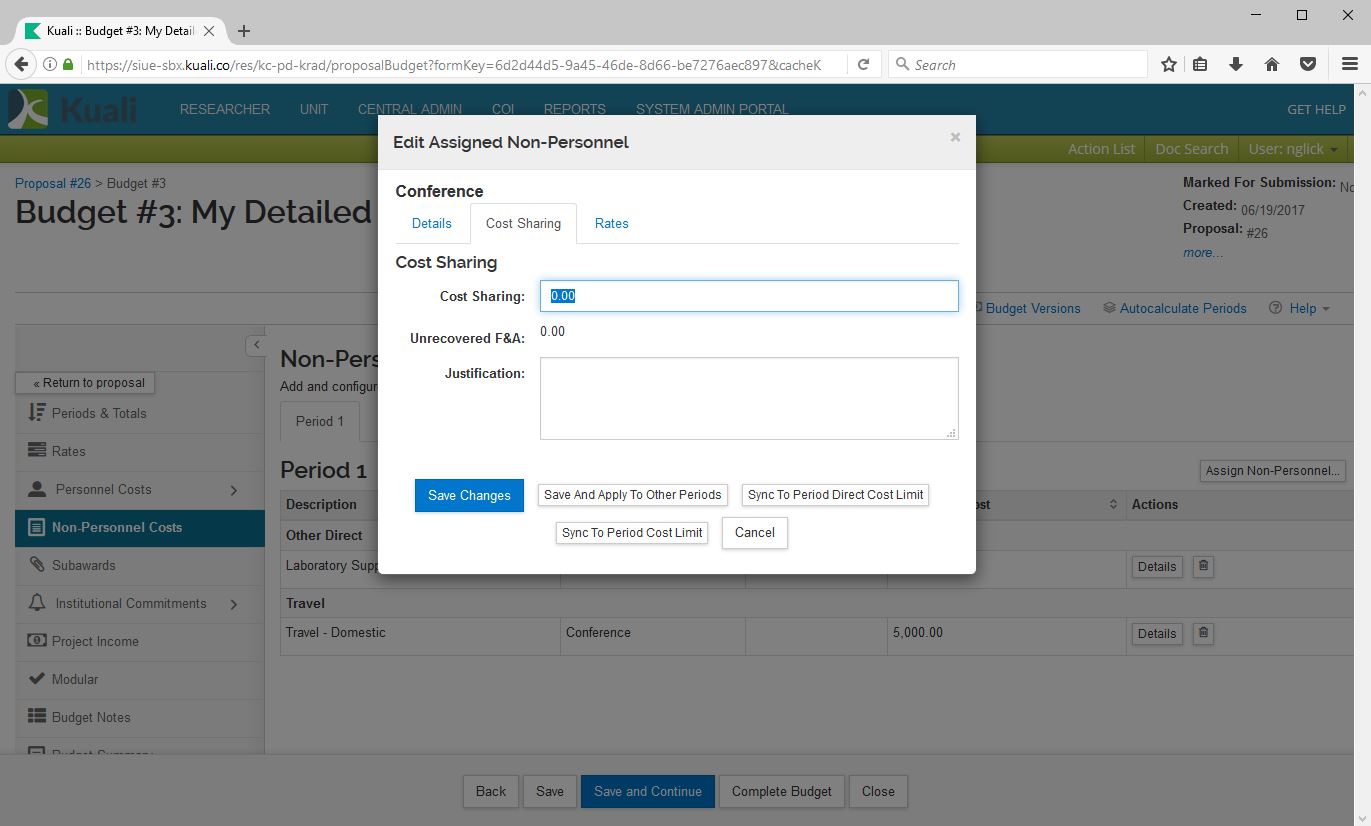
Task: Open the Pocket icon in toolbar
Action: tap(1307, 65)
